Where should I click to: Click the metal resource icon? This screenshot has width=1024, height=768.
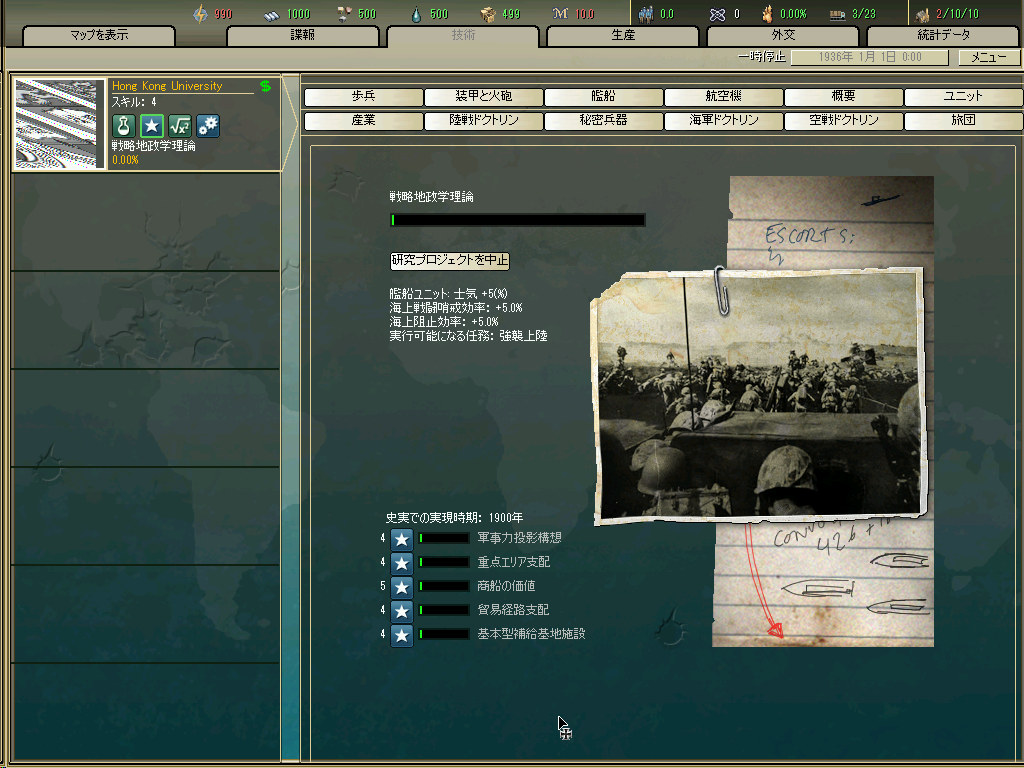pos(272,15)
